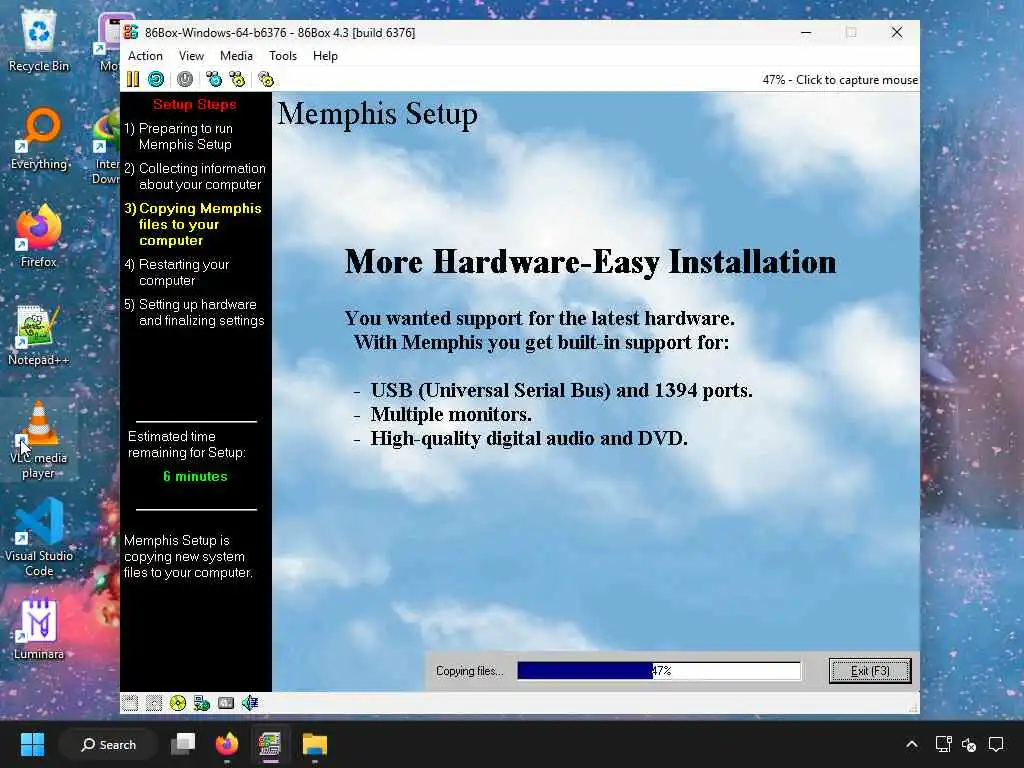1024x768 pixels.
Task: Select the Notepad++ desktop shortcut
Action: point(39,336)
